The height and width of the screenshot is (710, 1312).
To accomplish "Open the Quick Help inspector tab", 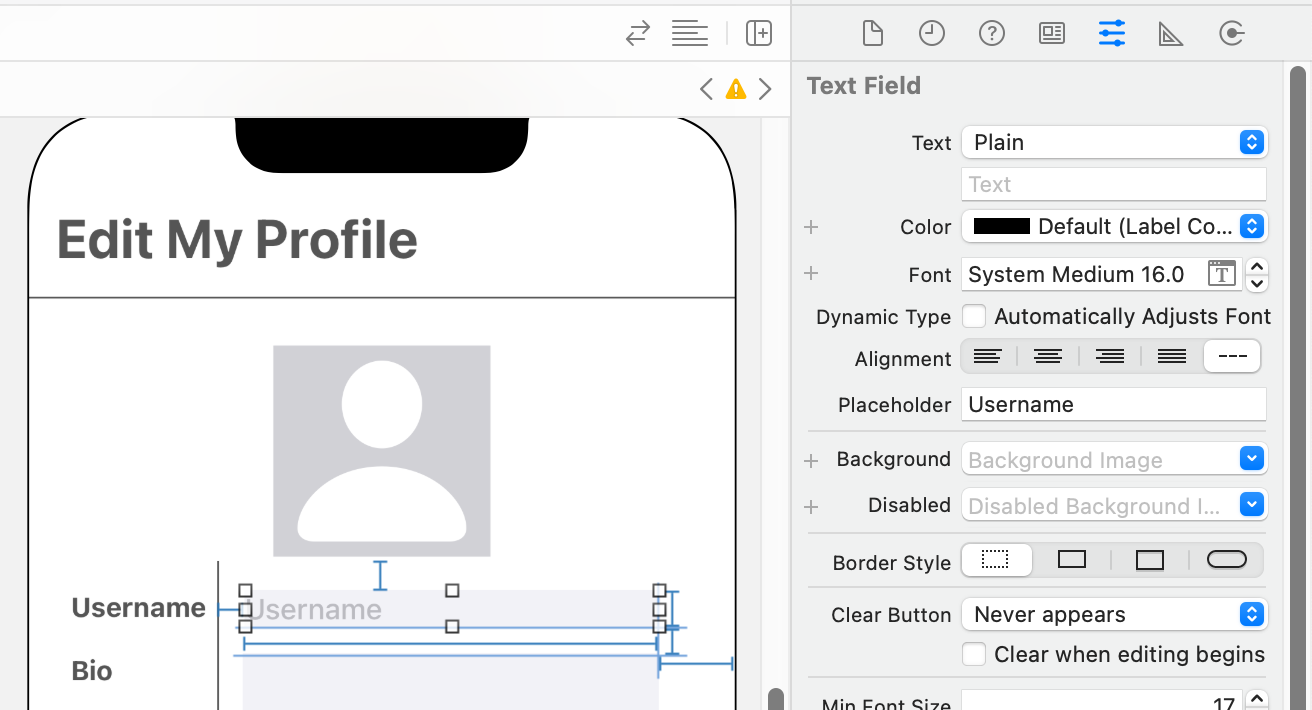I will pyautogui.click(x=991, y=34).
